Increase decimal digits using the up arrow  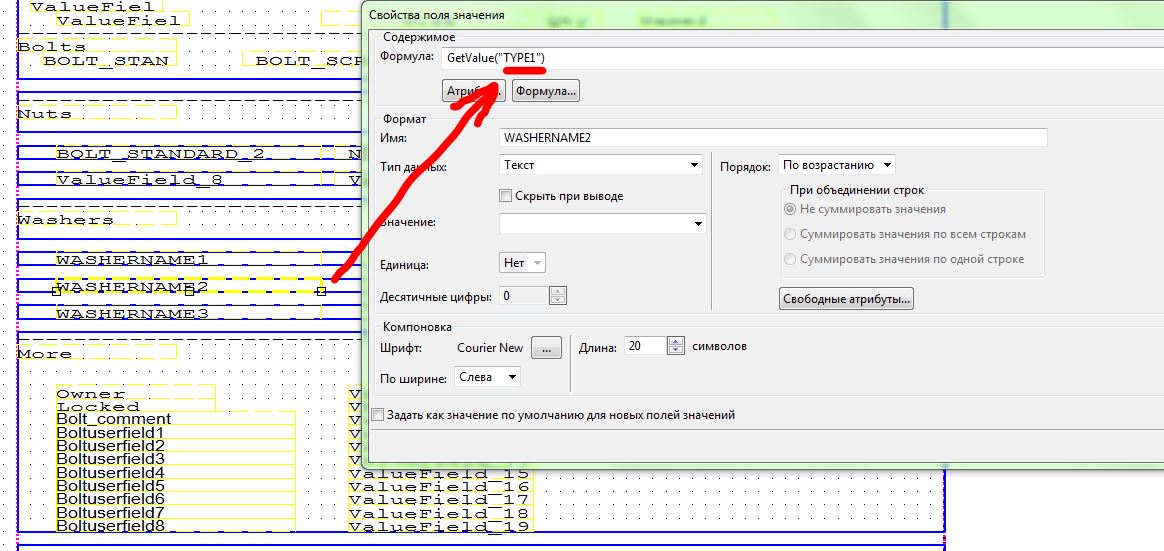558,291
